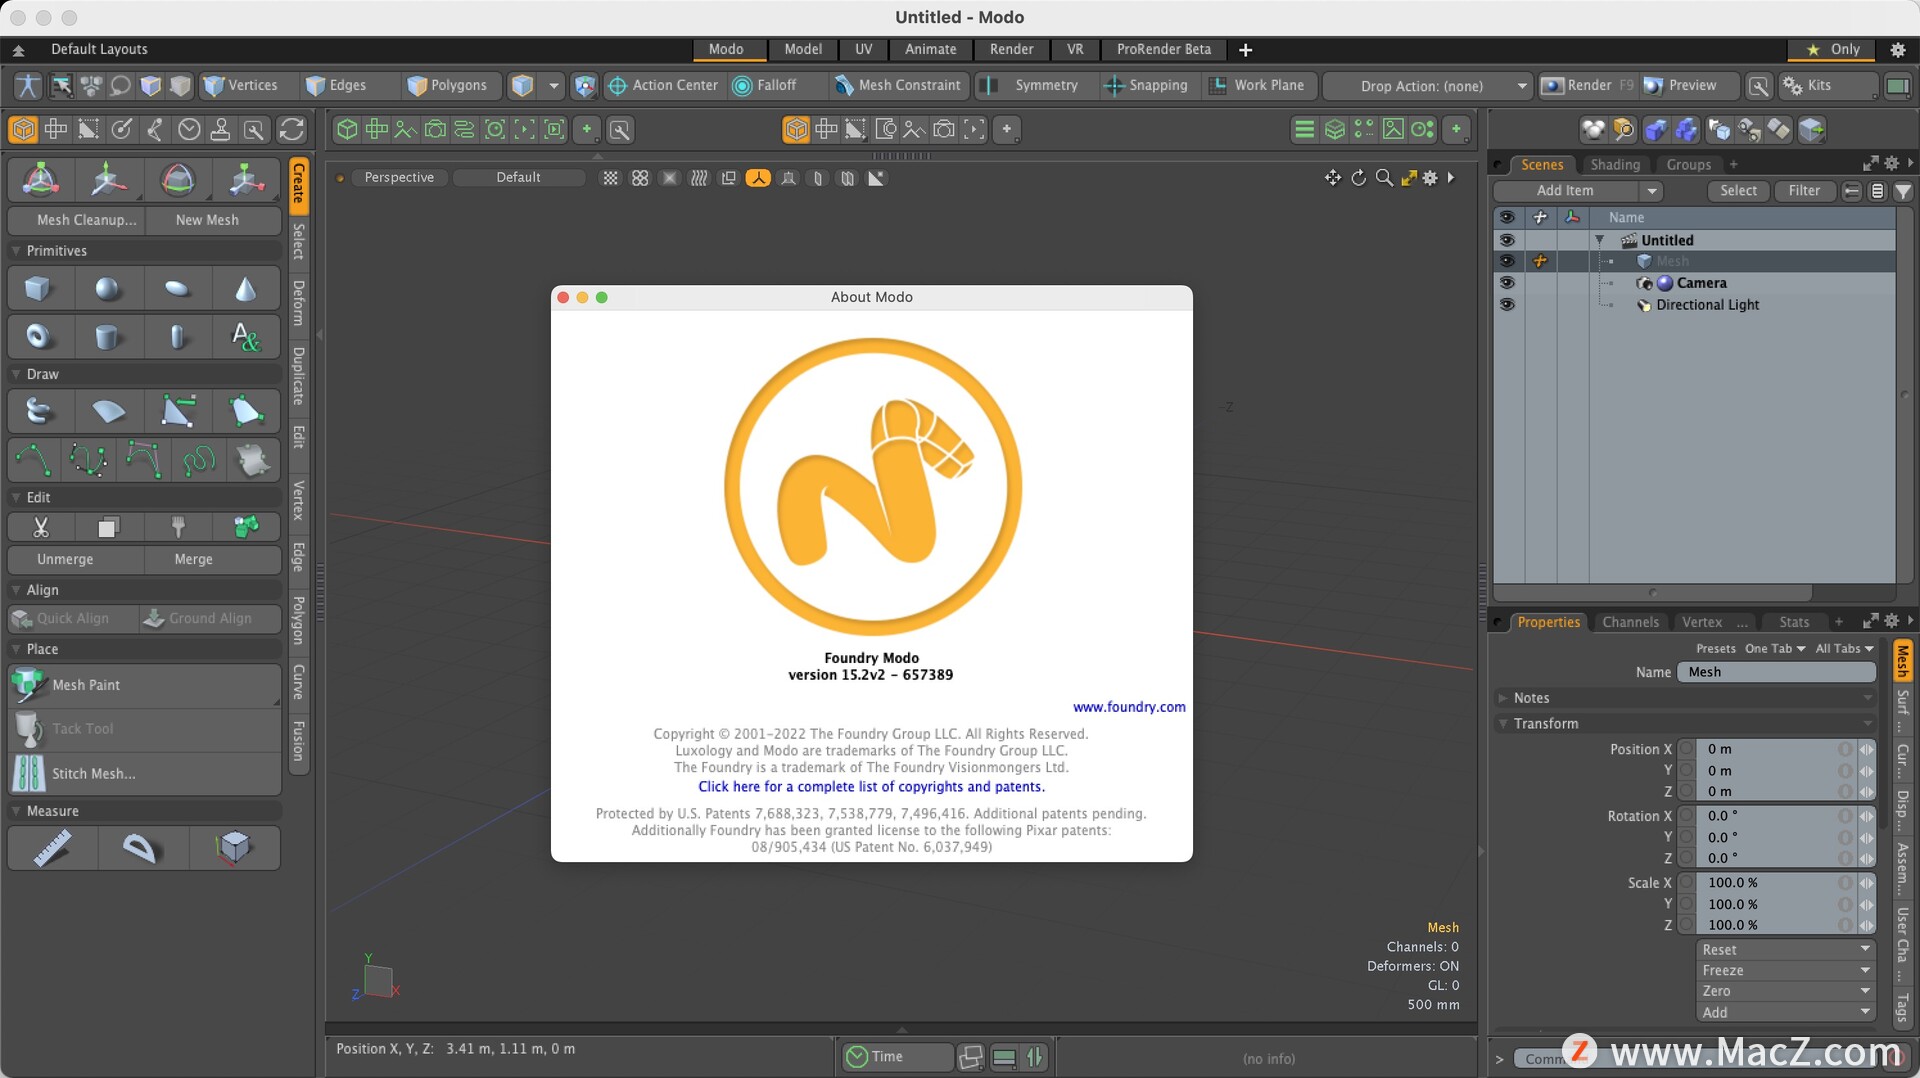The image size is (1920, 1078).
Task: Toggle Mesh Constraint
Action: 897,85
